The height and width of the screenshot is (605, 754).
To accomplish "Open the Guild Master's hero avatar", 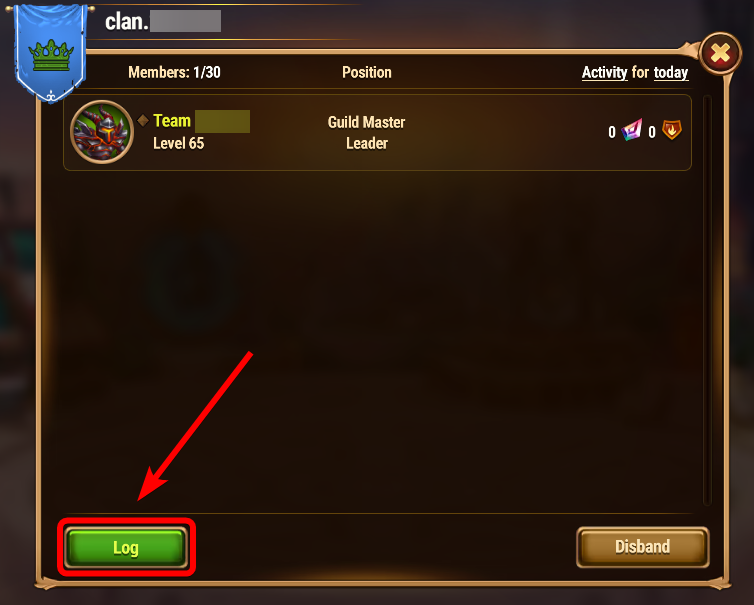I will 102,132.
